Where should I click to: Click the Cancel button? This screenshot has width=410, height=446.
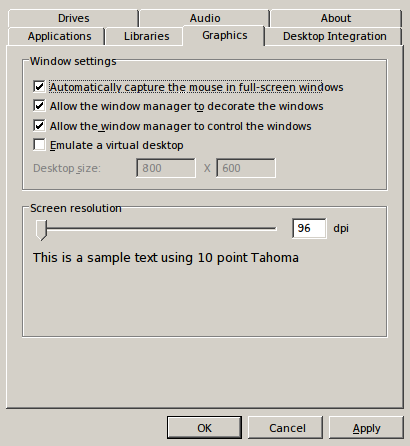tap(285, 428)
